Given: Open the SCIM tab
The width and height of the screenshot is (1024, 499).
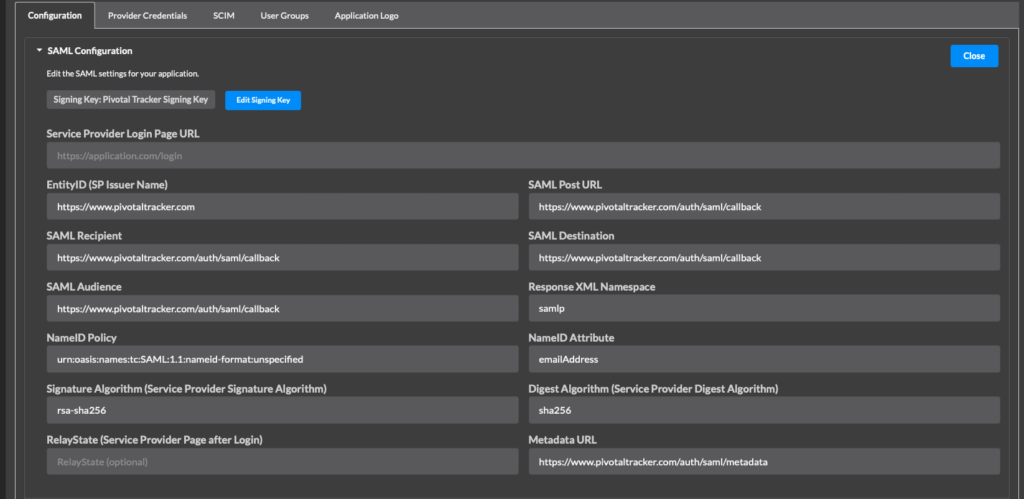Looking at the screenshot, I should [223, 16].
